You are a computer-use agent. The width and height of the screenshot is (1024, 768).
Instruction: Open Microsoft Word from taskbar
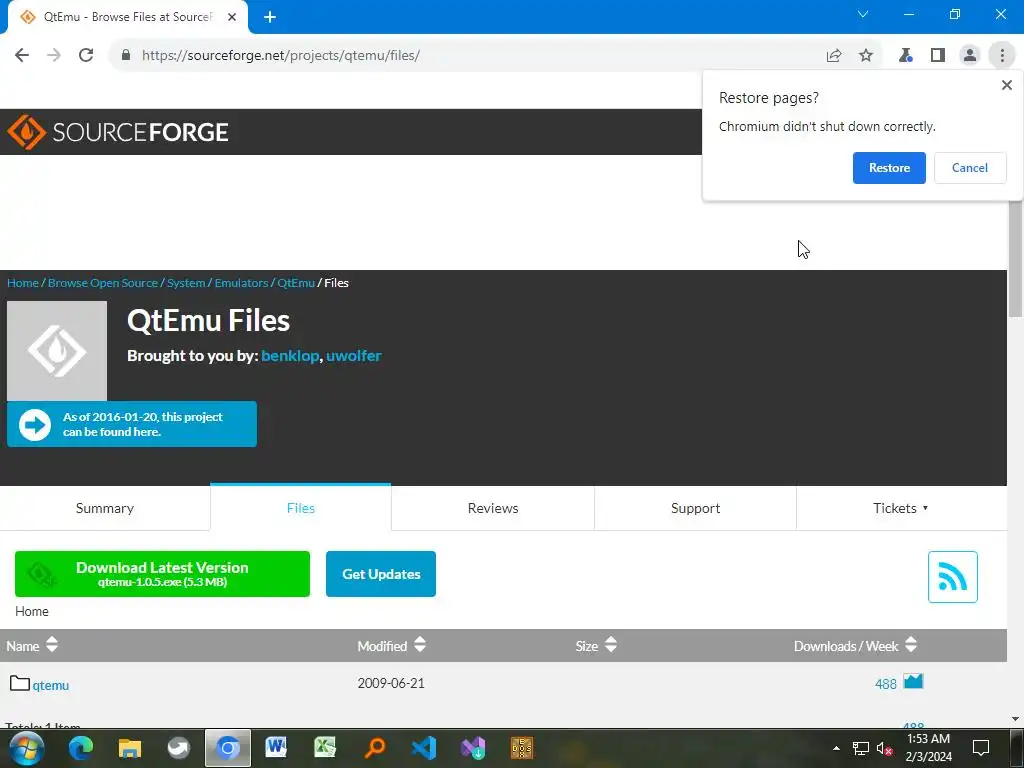[276, 748]
